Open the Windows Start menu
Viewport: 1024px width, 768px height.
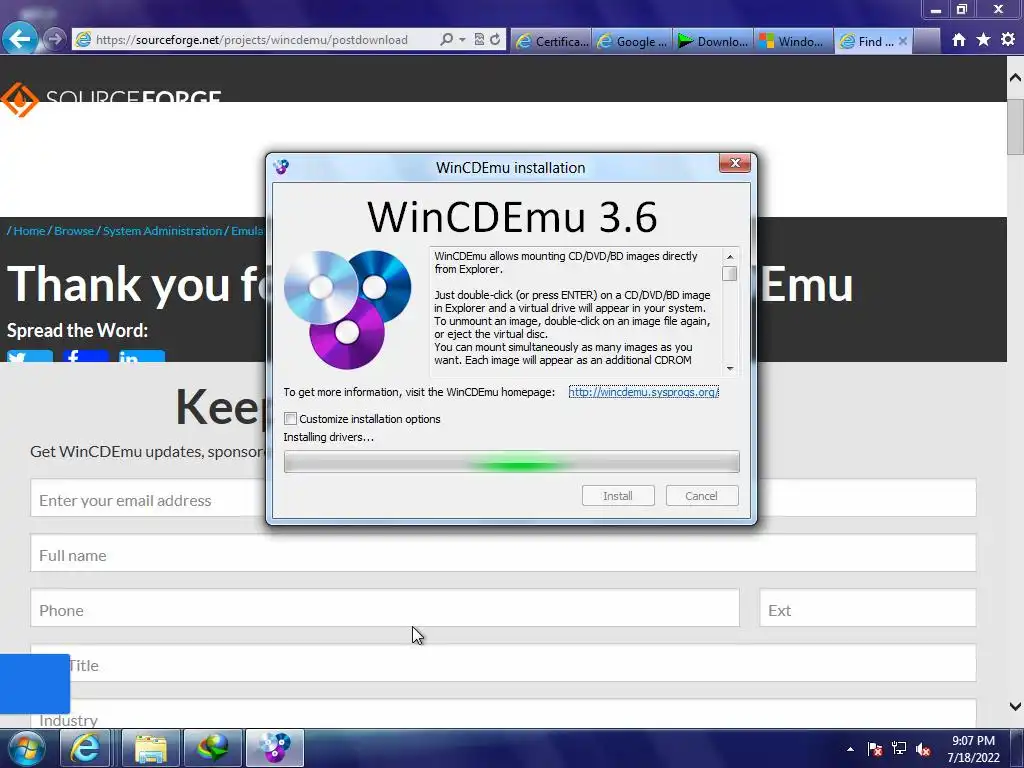[26, 748]
